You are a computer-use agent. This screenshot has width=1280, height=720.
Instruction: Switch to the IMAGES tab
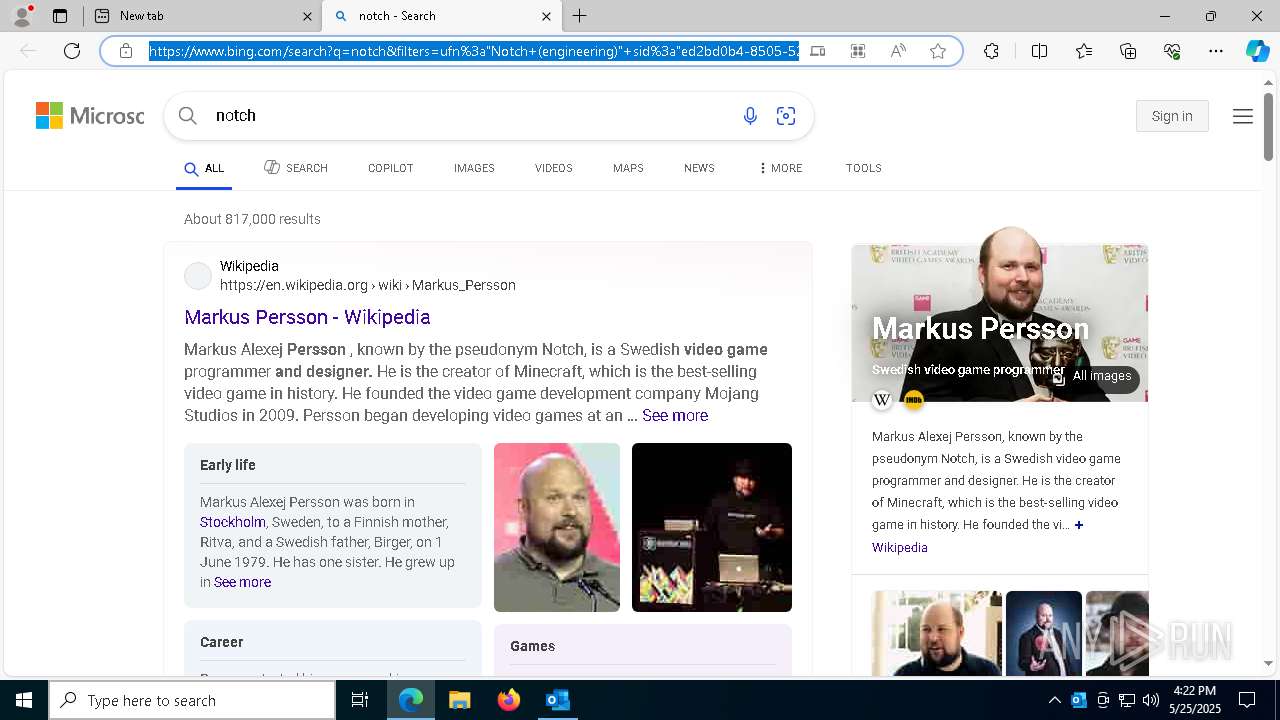click(x=474, y=168)
